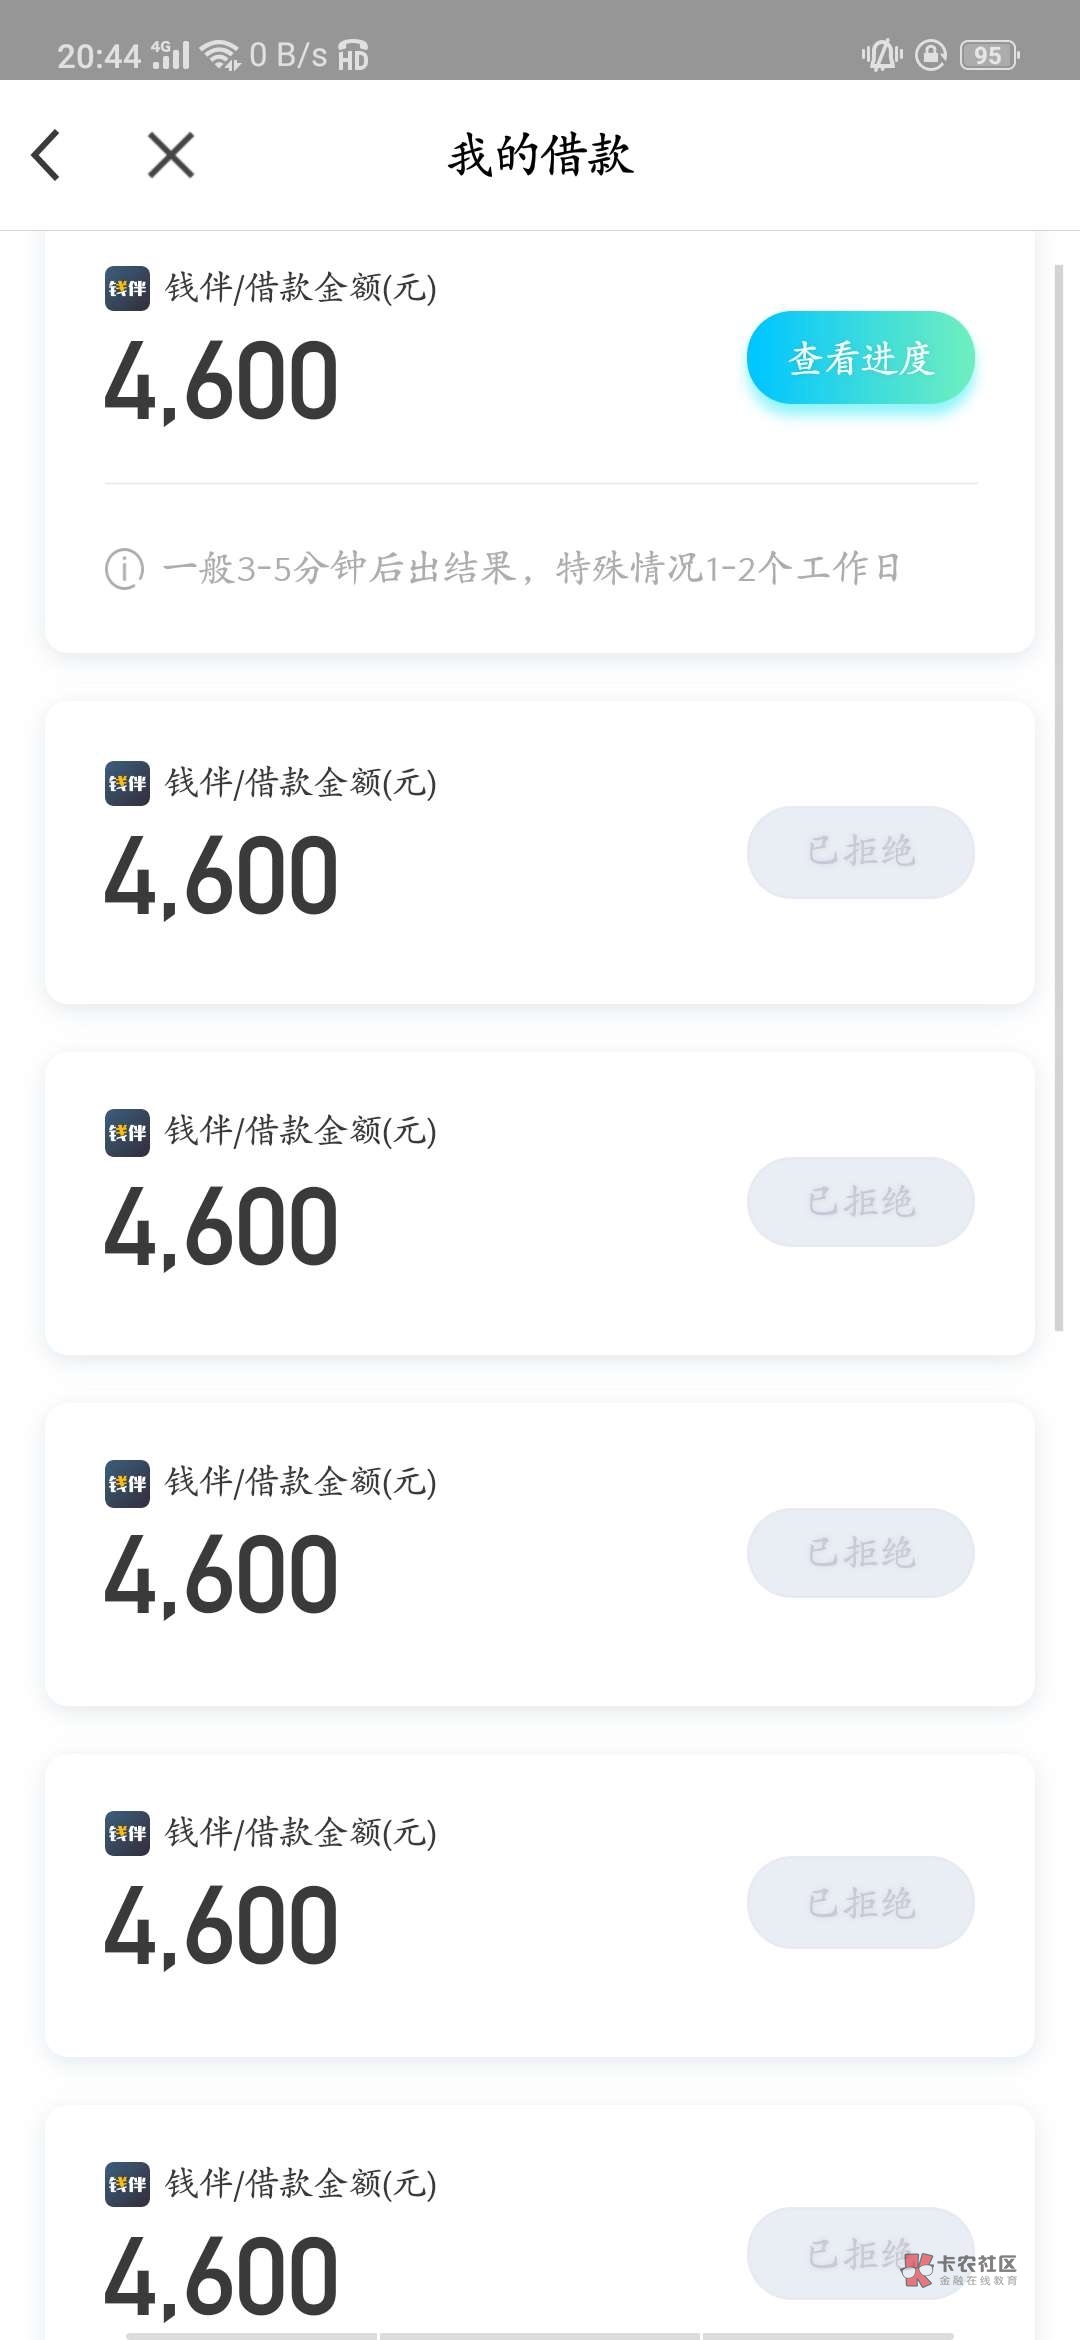Click the 查看进度 button

tap(860, 358)
